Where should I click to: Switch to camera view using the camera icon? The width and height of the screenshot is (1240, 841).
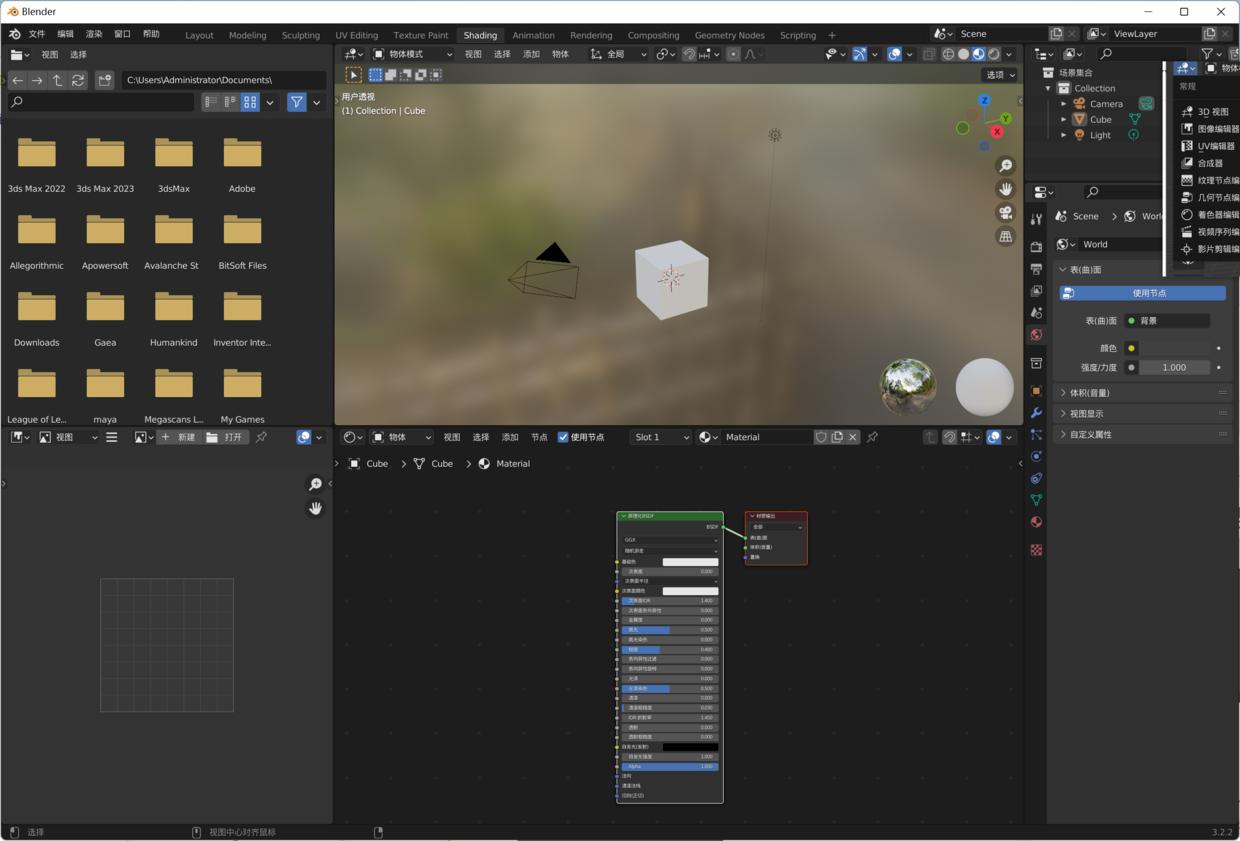point(1005,212)
